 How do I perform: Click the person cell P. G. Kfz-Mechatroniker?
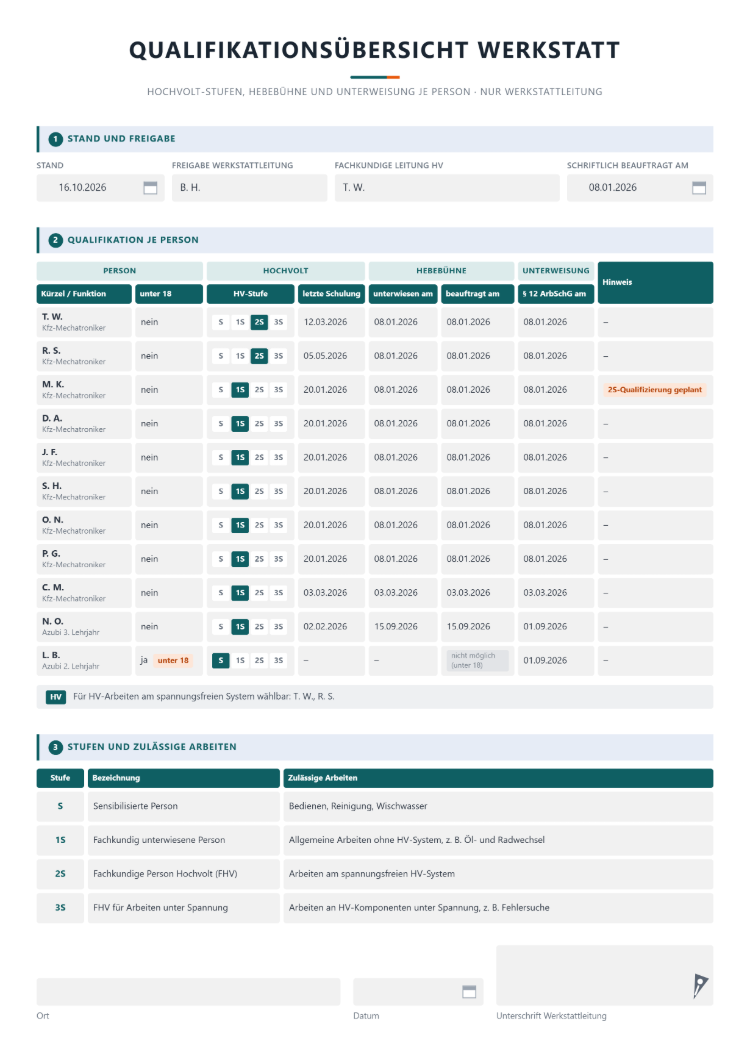coord(85,559)
